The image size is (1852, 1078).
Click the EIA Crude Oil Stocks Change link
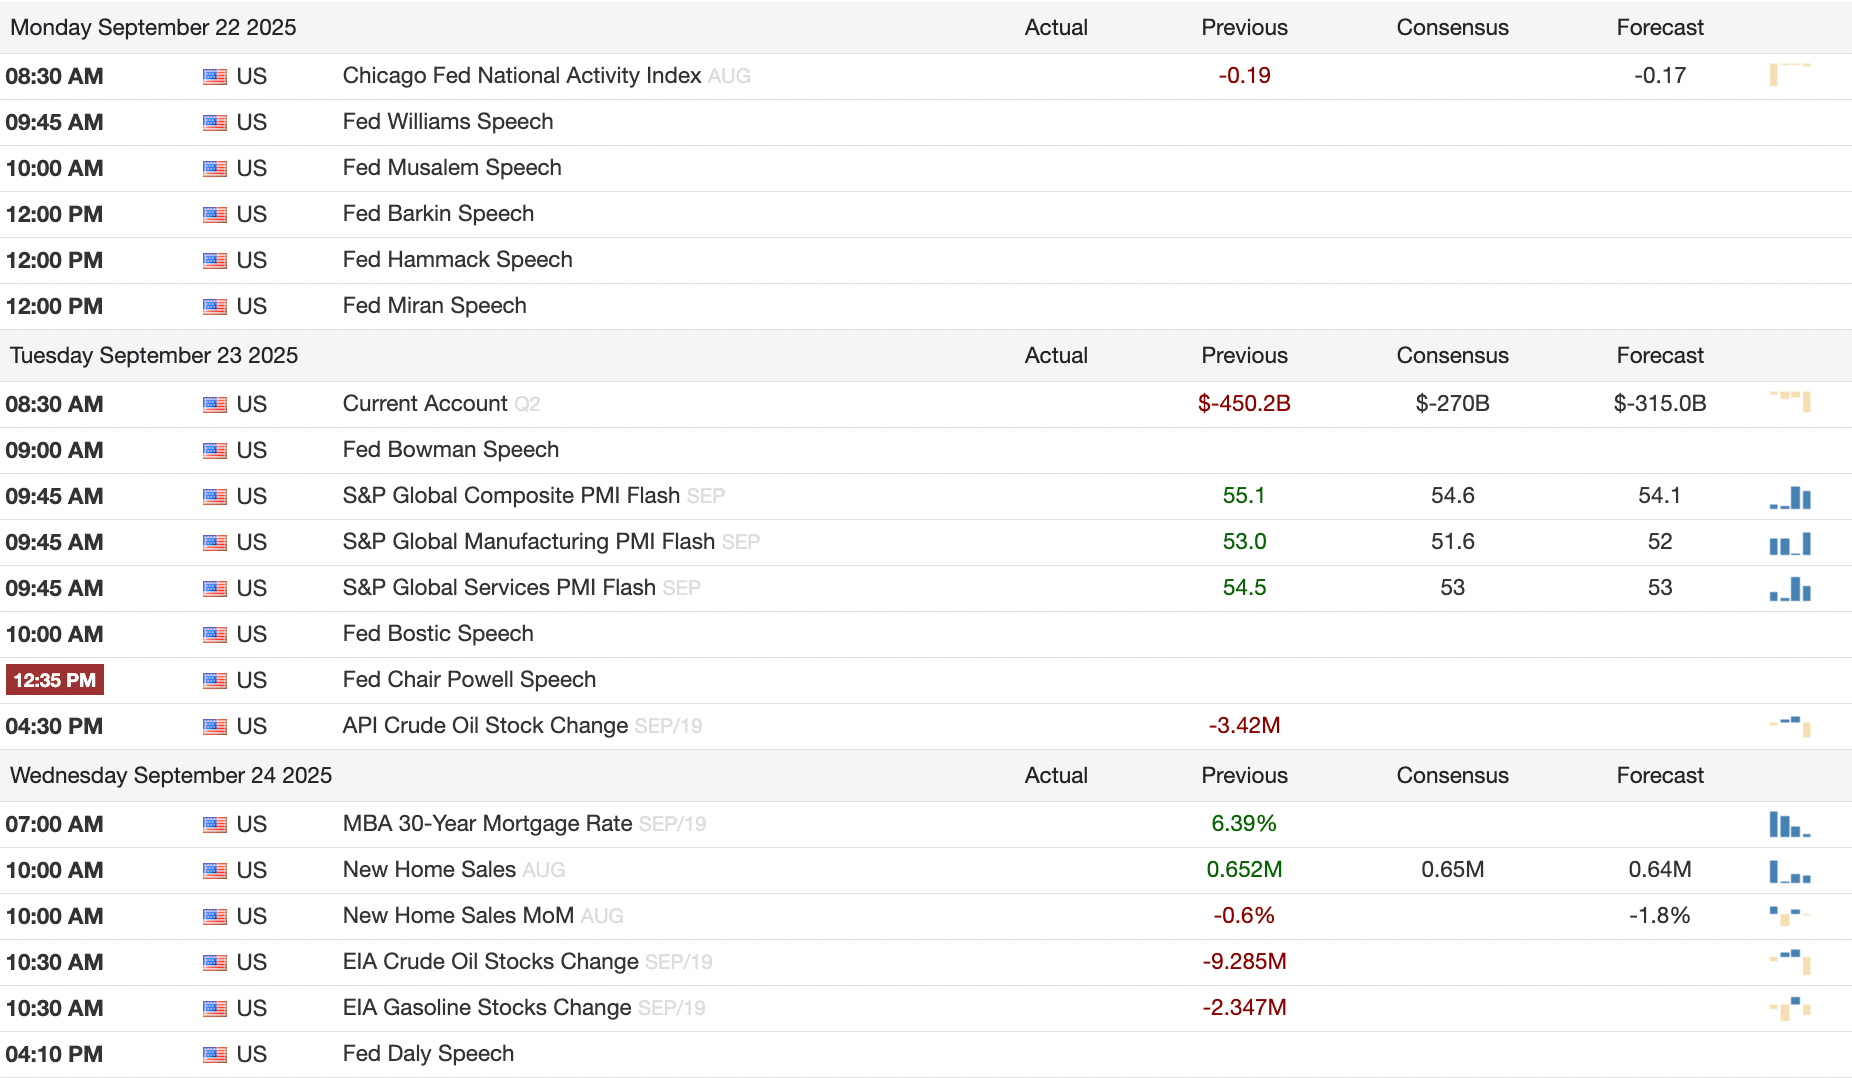(490, 962)
